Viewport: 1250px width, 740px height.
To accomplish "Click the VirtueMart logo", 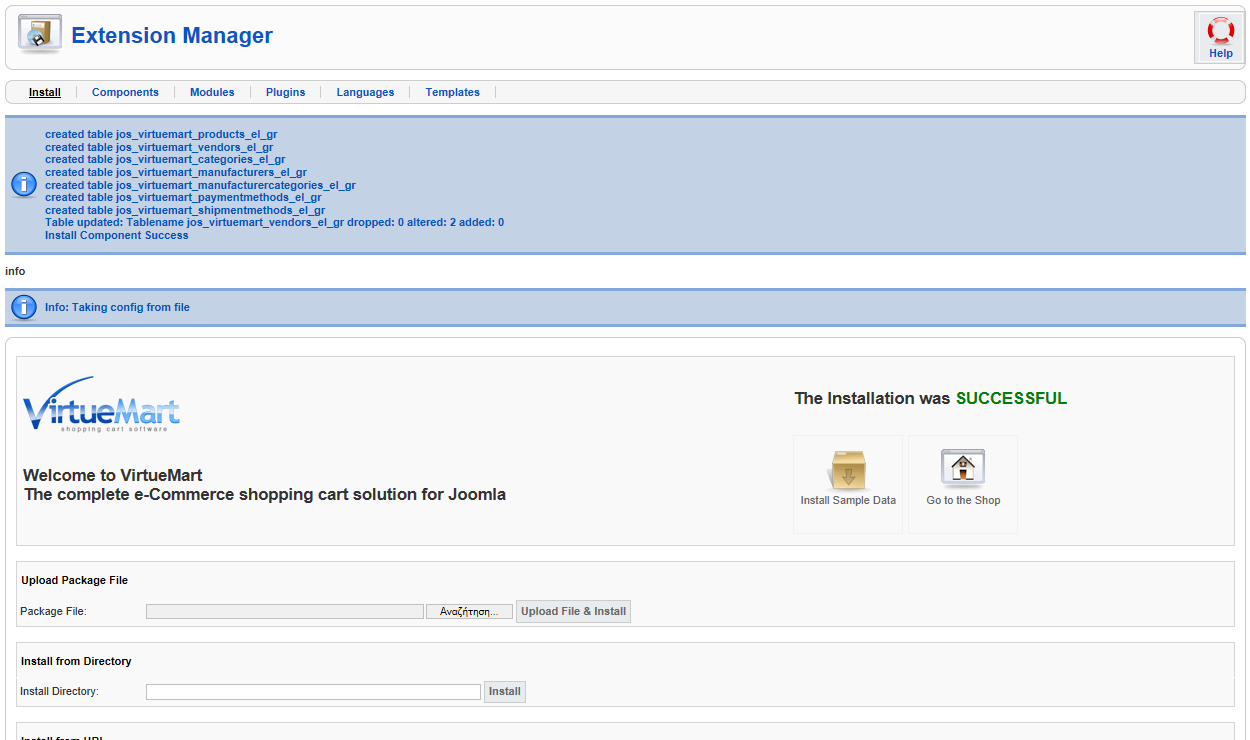I will click(x=101, y=404).
